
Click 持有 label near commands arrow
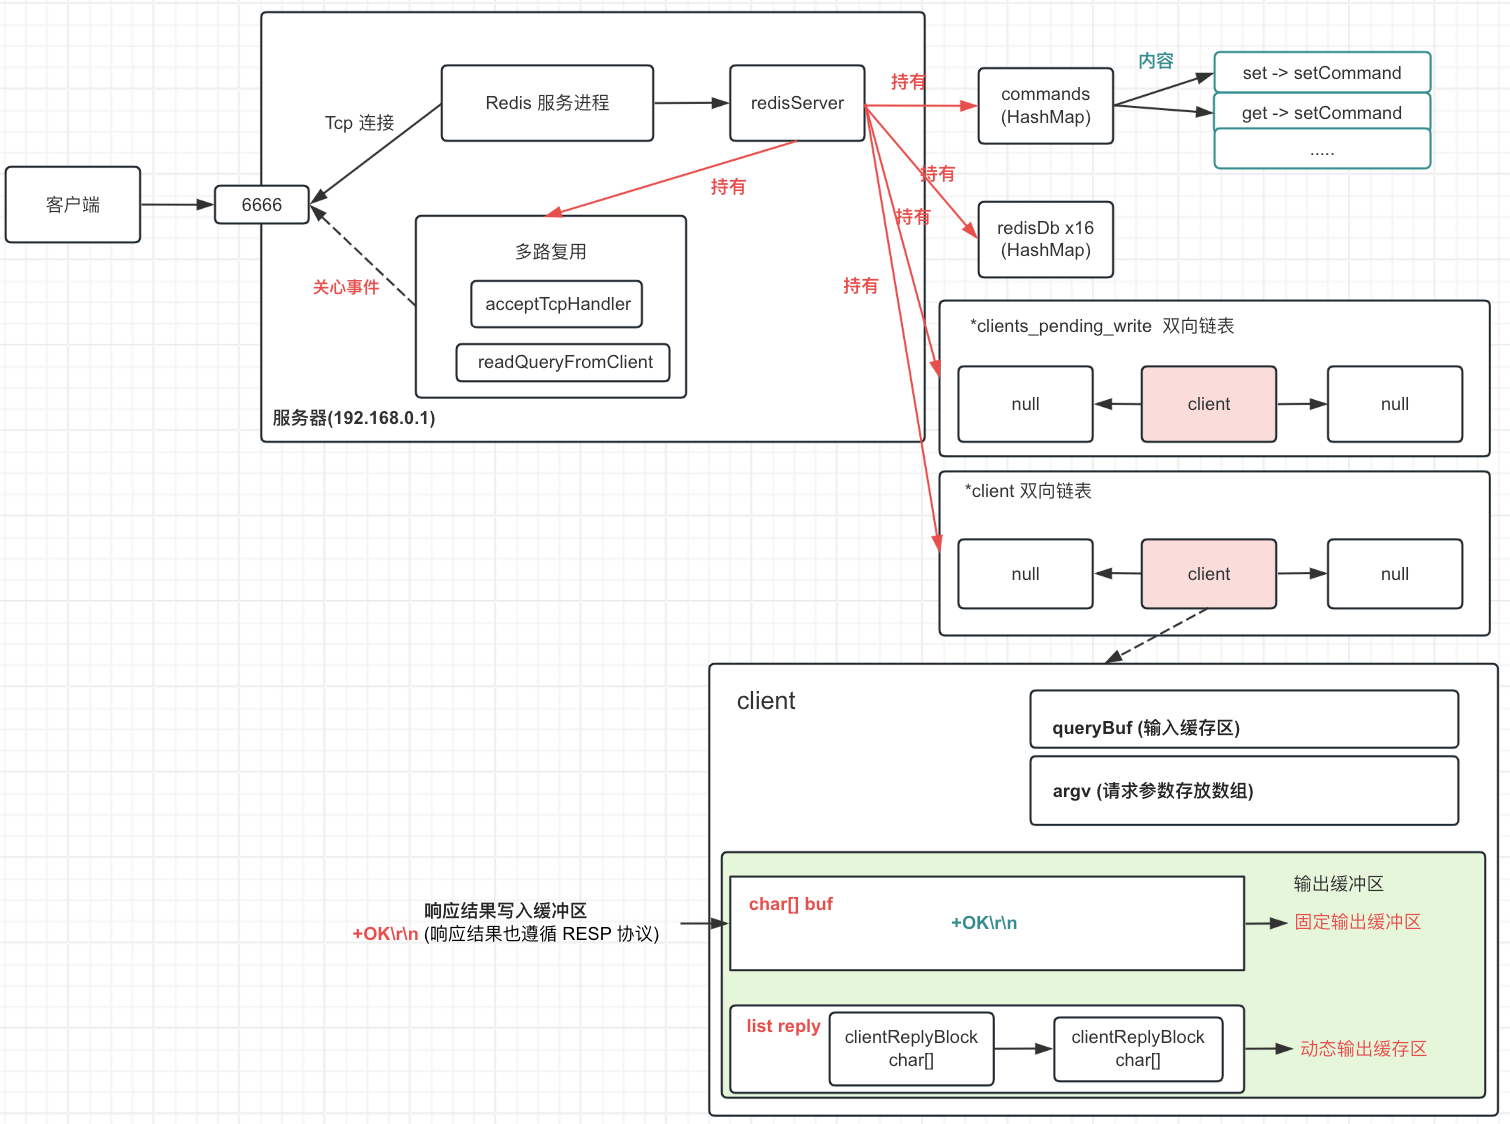click(x=908, y=82)
